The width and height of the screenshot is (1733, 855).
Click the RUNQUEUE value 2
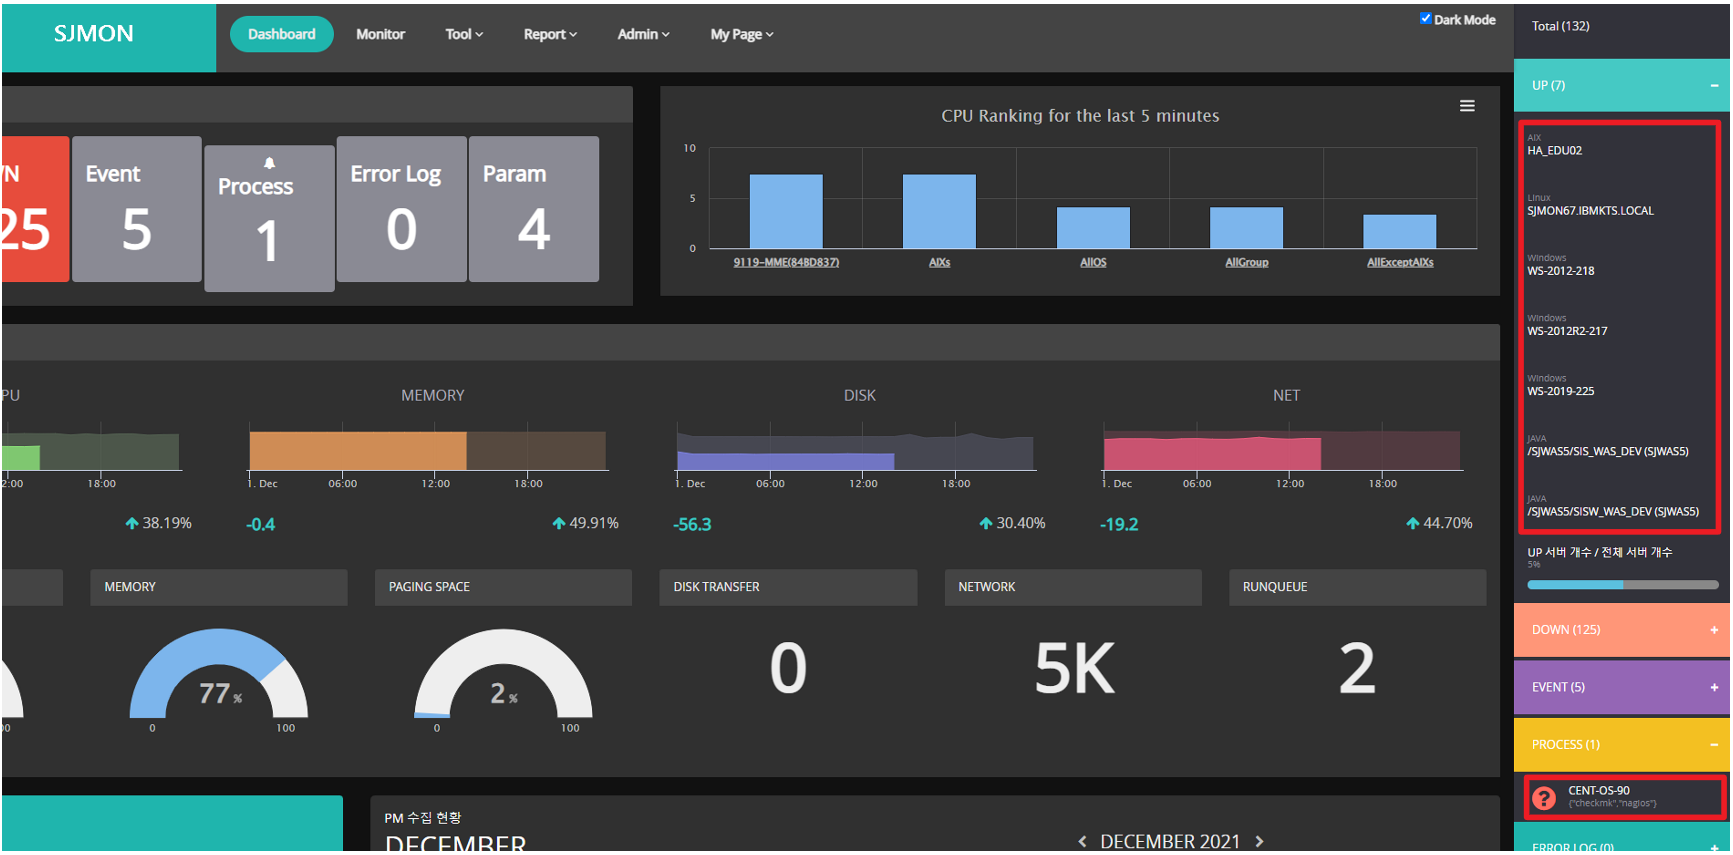(1357, 668)
